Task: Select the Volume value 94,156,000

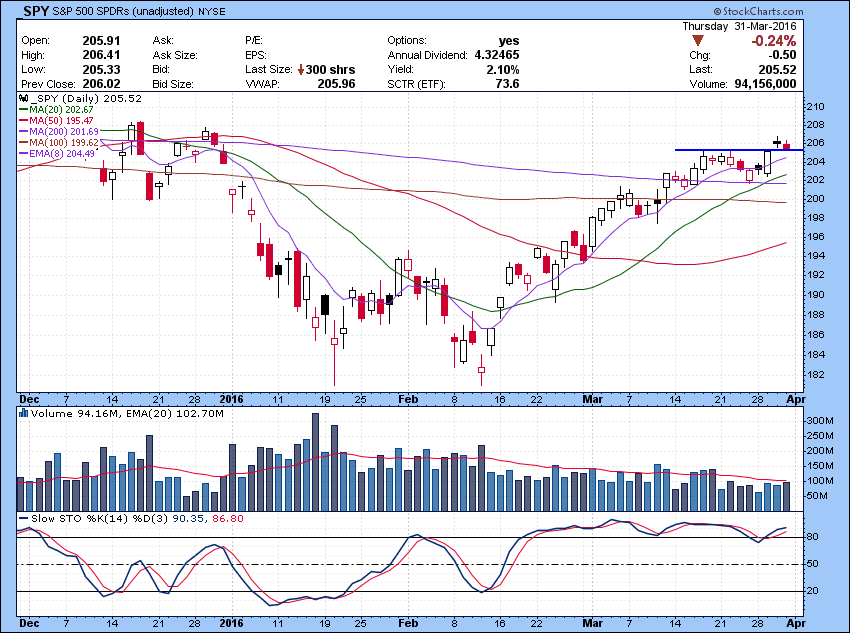Action: click(765, 84)
